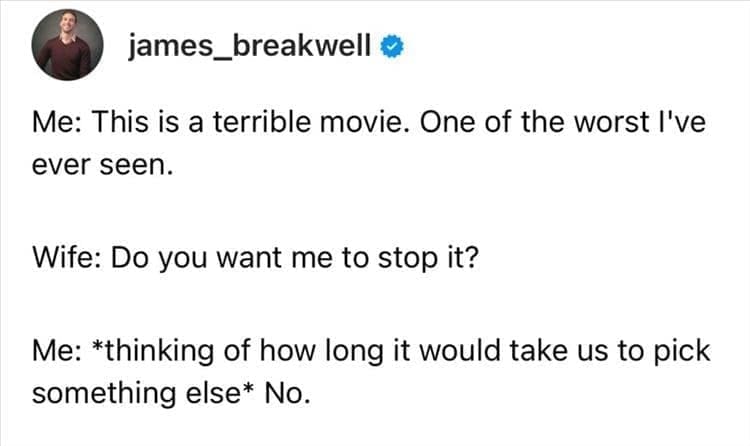Click the first "Me:" speaker label

(57, 123)
